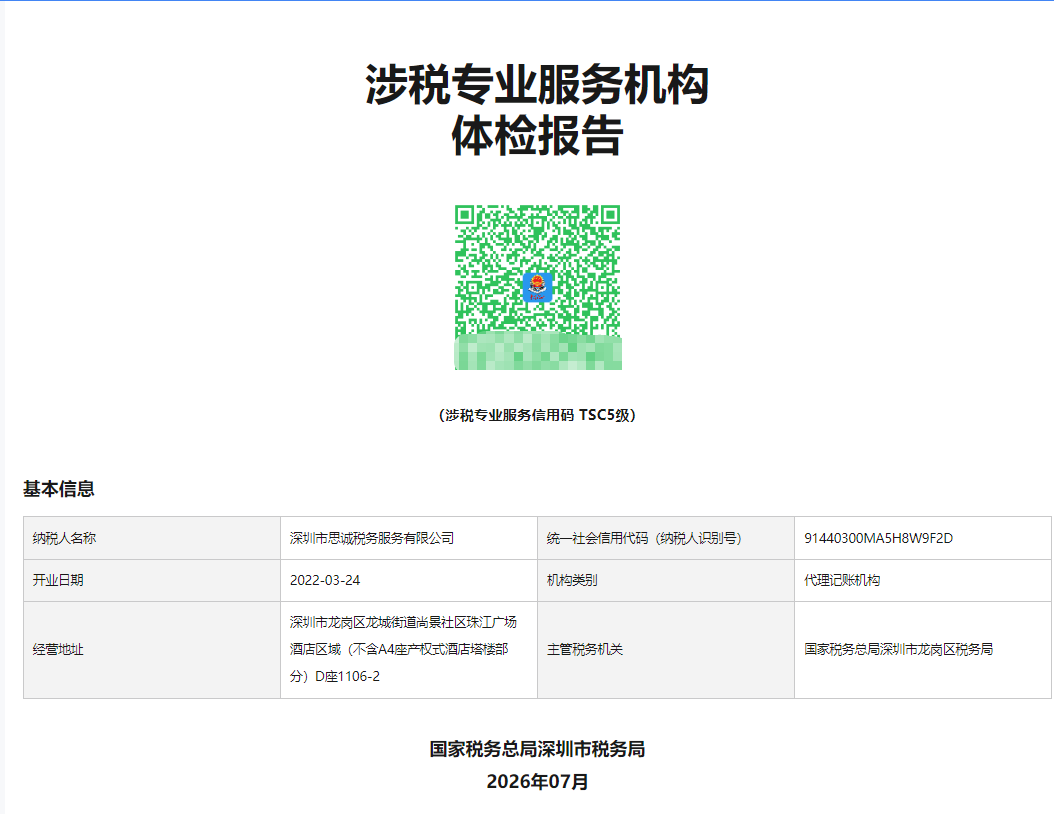Click the 开业日期 label cell
Viewport: 1054px width, 814px height.
[152, 580]
